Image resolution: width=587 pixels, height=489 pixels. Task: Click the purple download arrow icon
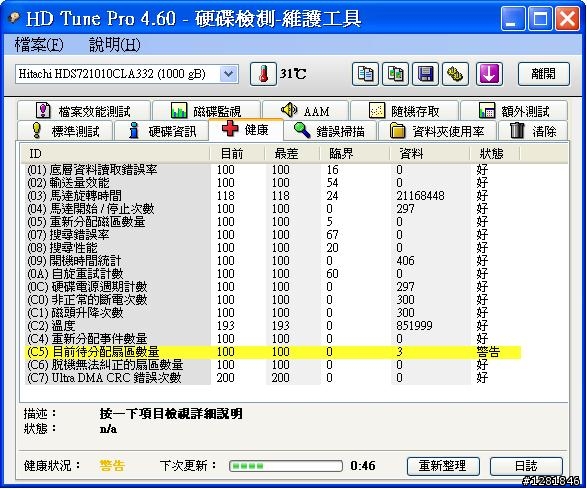pyautogui.click(x=489, y=74)
